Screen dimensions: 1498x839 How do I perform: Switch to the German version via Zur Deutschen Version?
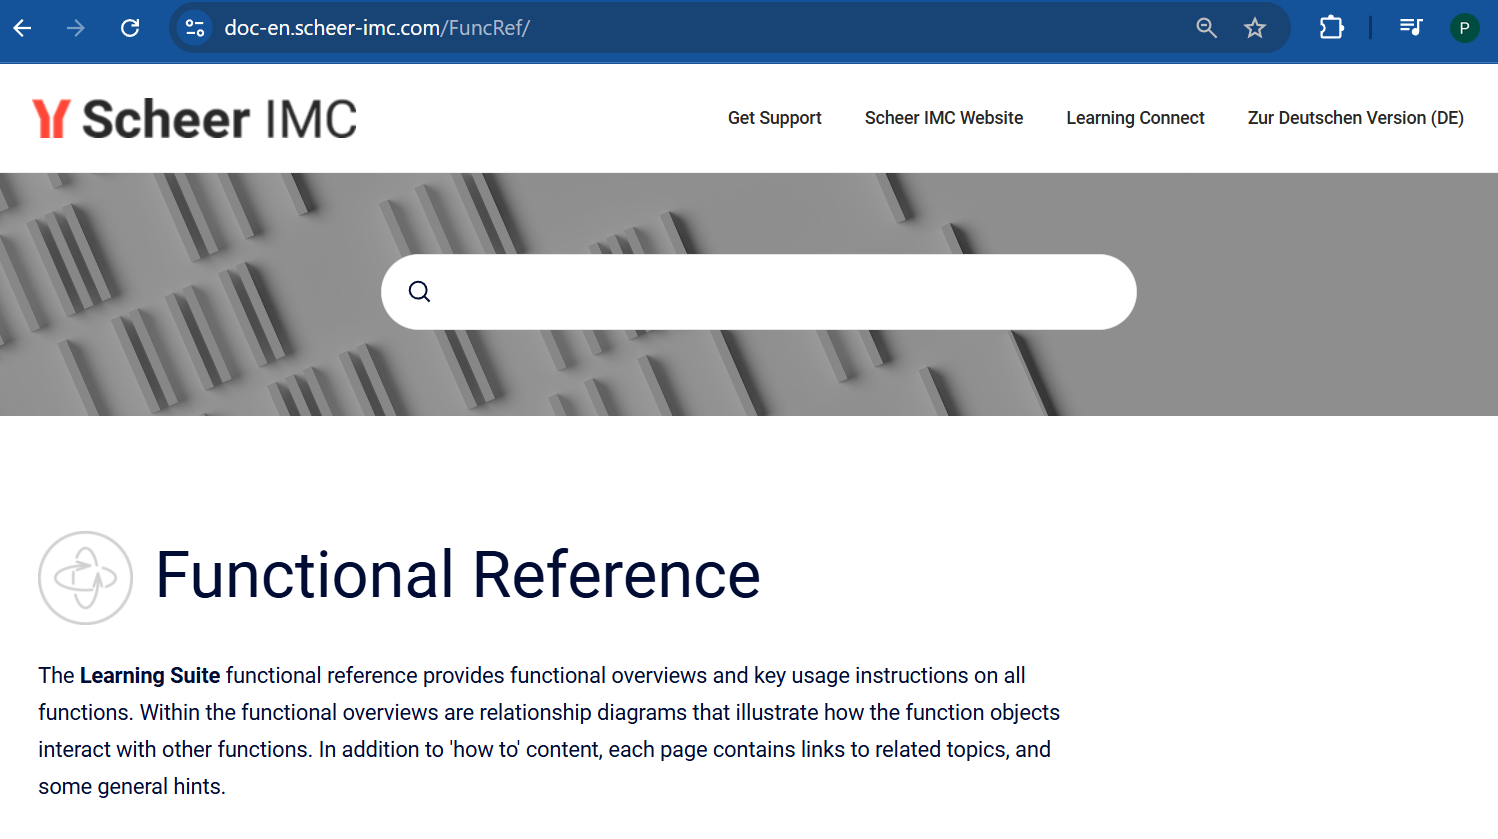pos(1355,117)
